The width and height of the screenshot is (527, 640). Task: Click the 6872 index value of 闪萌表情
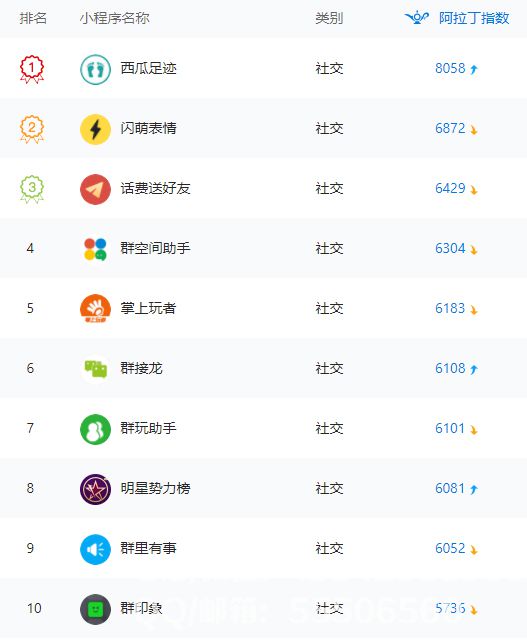(450, 128)
